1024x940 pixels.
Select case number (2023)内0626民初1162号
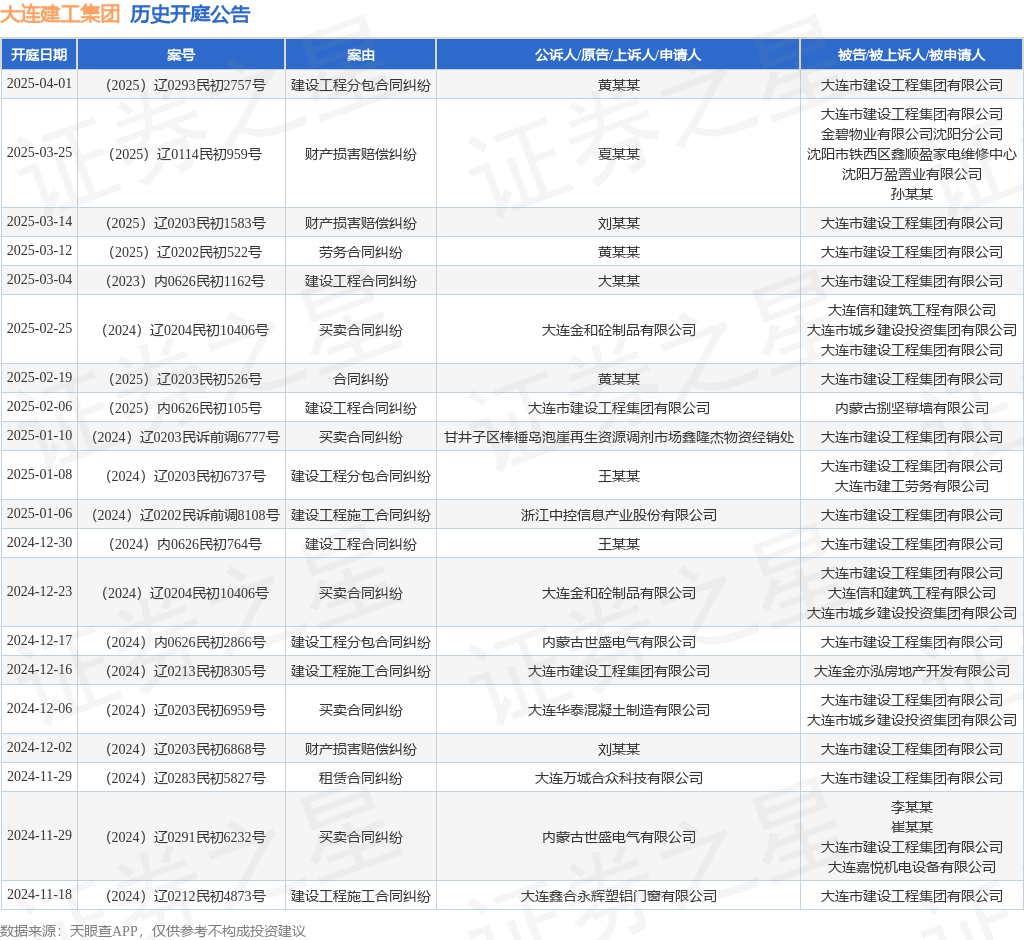[x=185, y=282]
